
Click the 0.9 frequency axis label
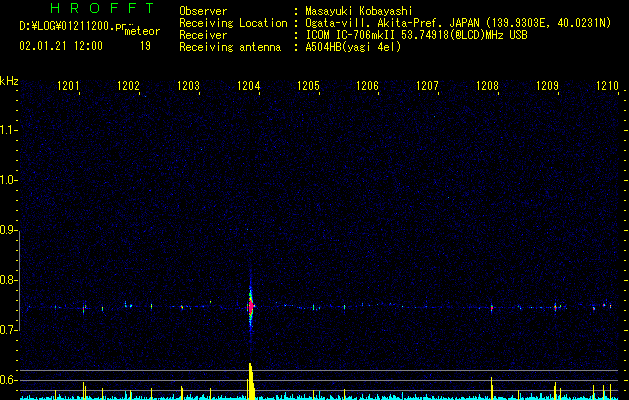click(x=9, y=230)
